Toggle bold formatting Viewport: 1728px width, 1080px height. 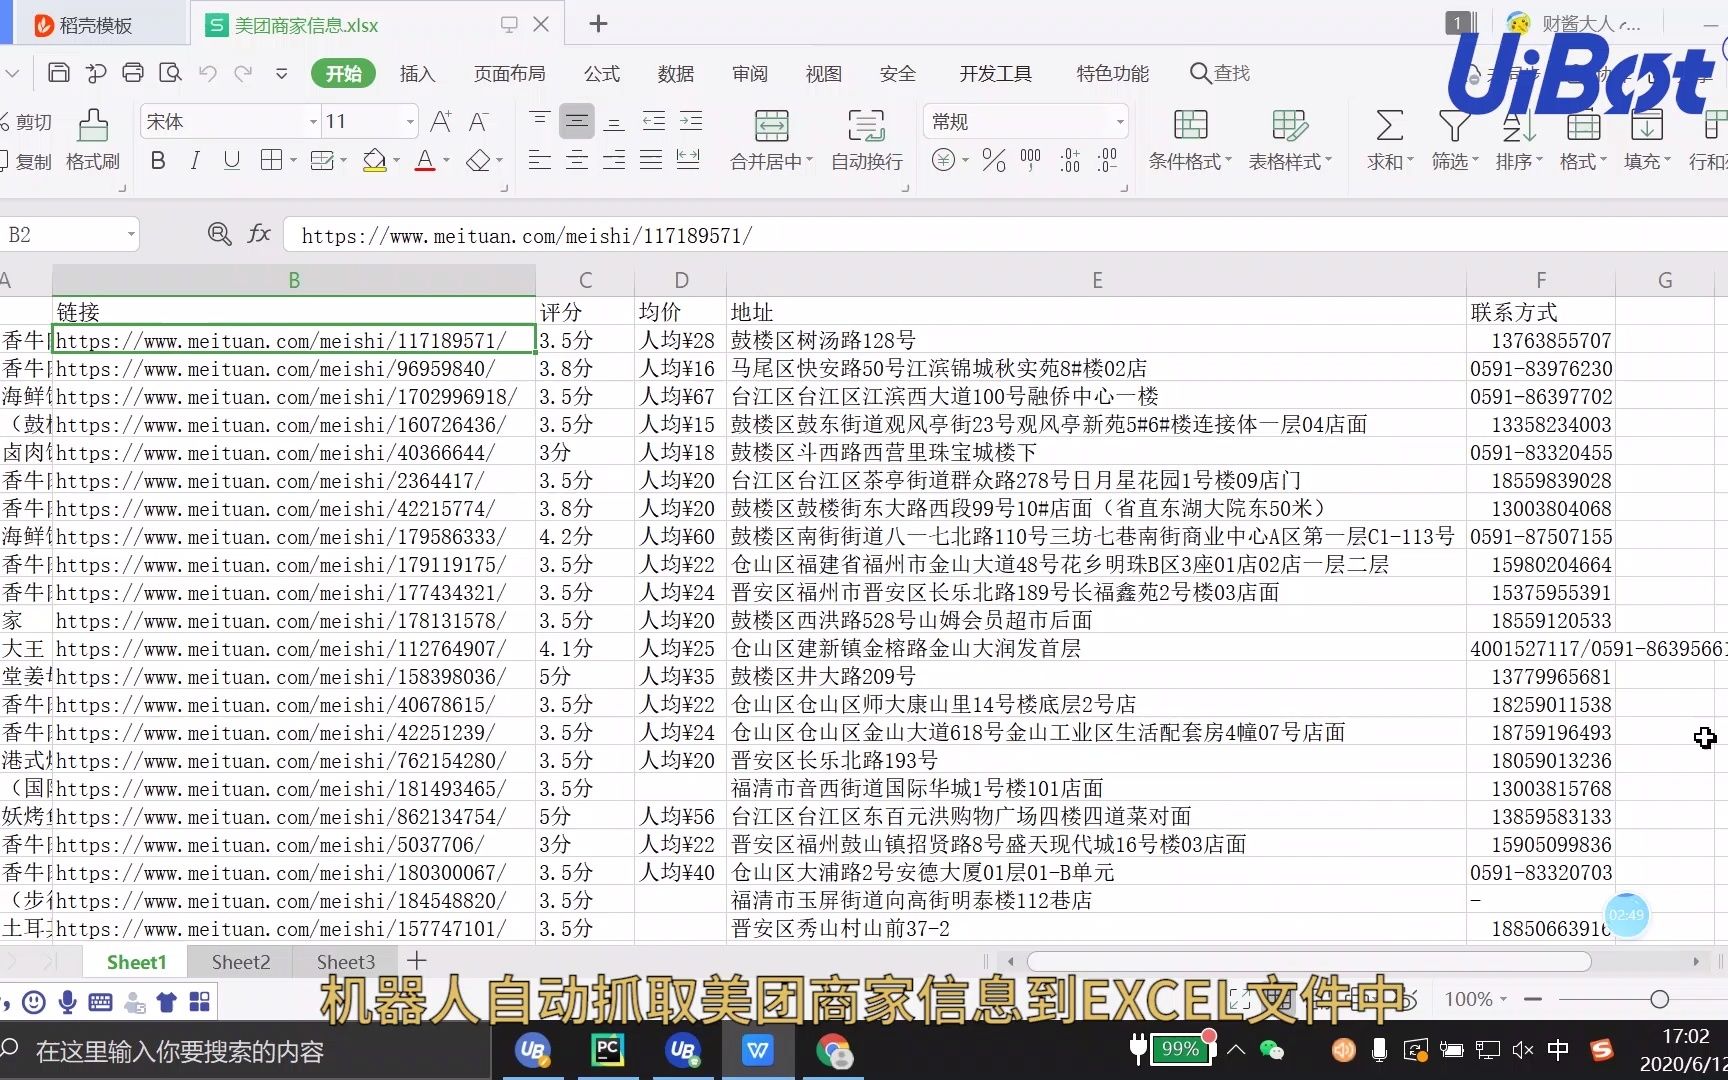pyautogui.click(x=157, y=160)
